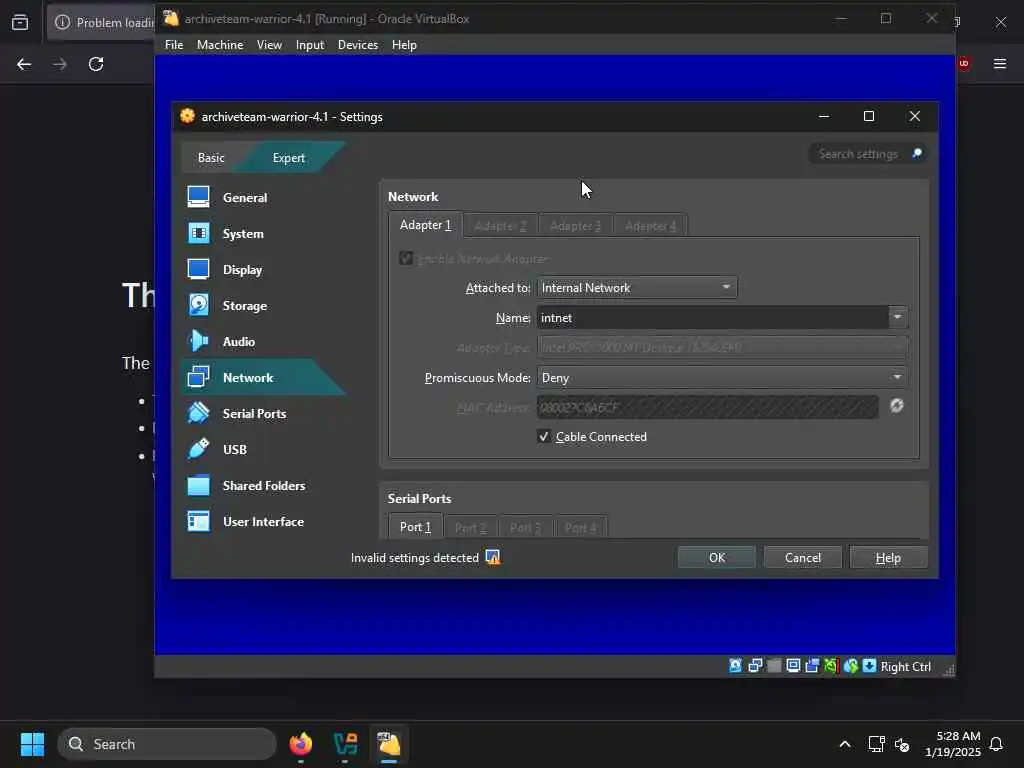Select the Adapter 3 tab
The width and height of the screenshot is (1024, 768).
click(x=575, y=226)
